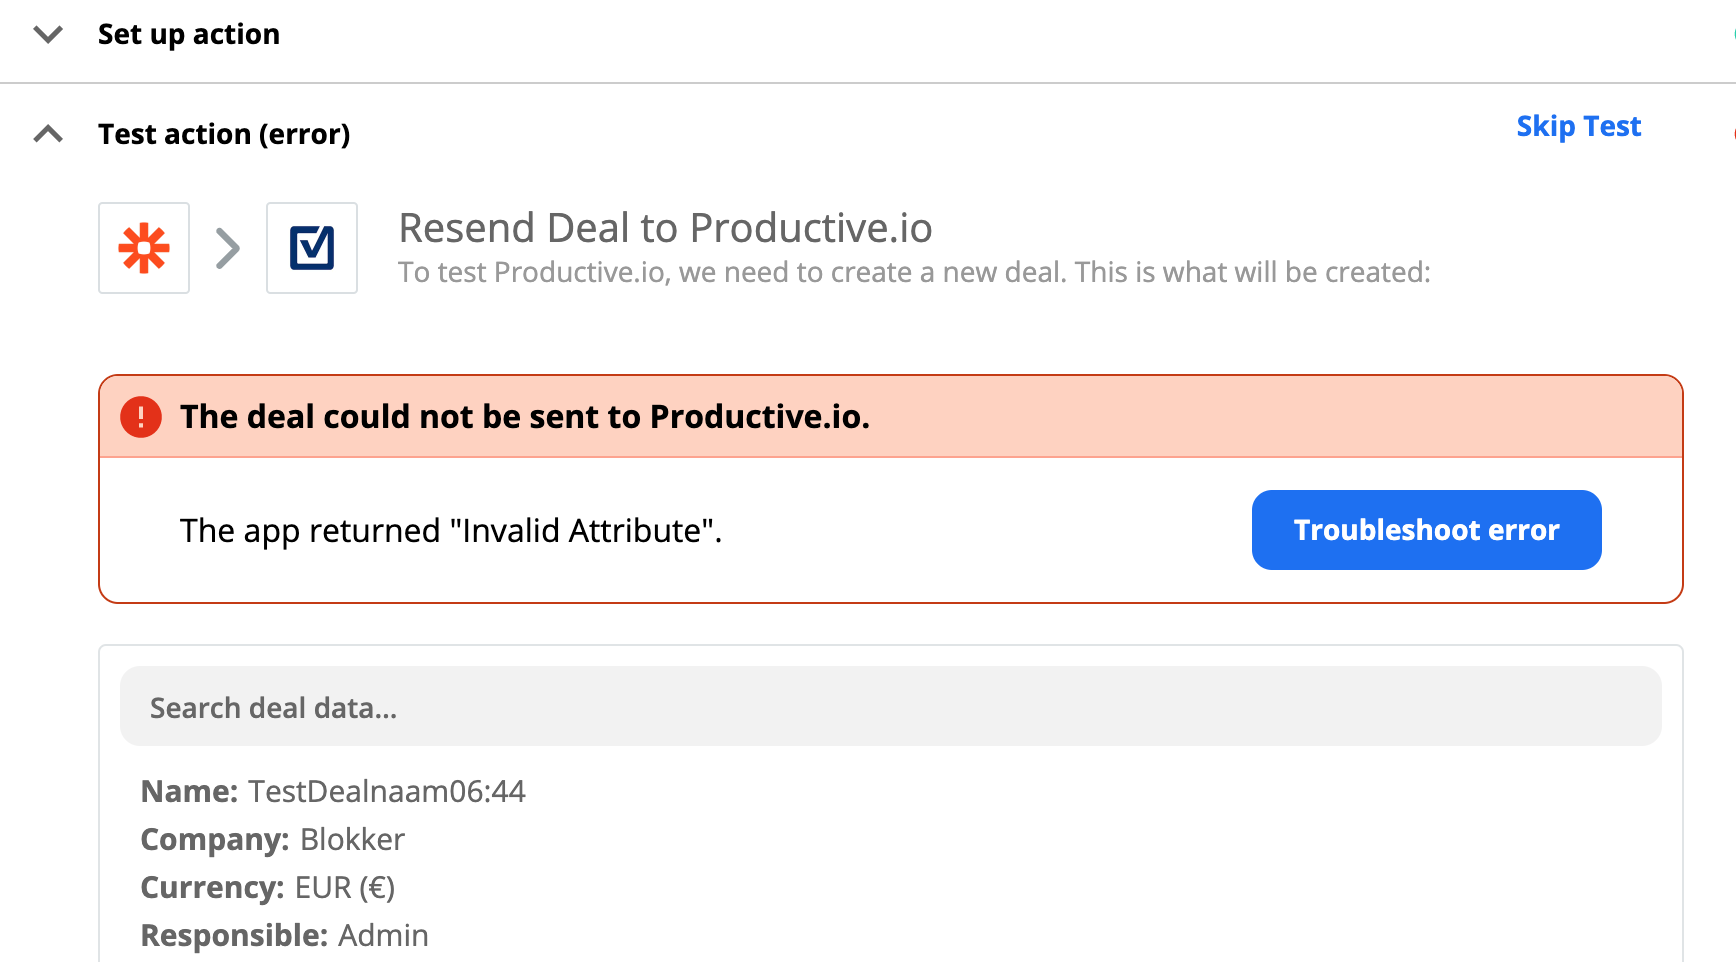Click the test description text under title
This screenshot has height=962, width=1736.
point(914,272)
